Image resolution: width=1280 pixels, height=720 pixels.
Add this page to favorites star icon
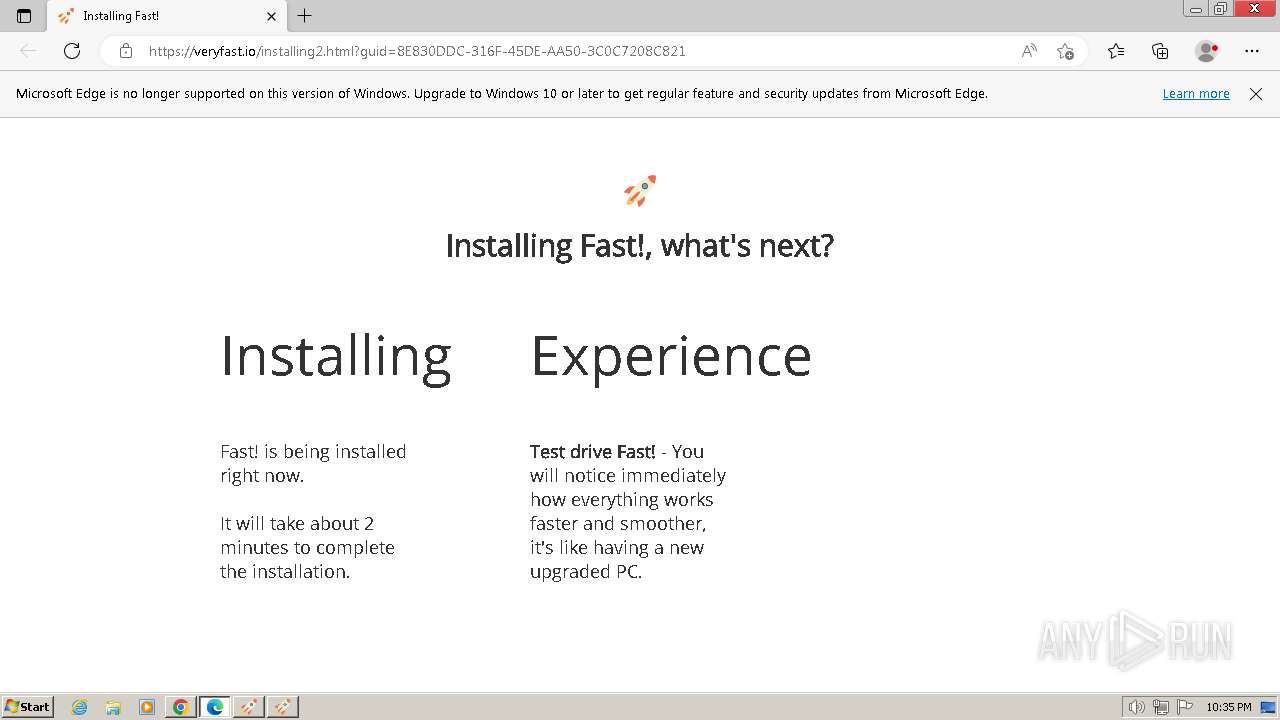point(1065,51)
